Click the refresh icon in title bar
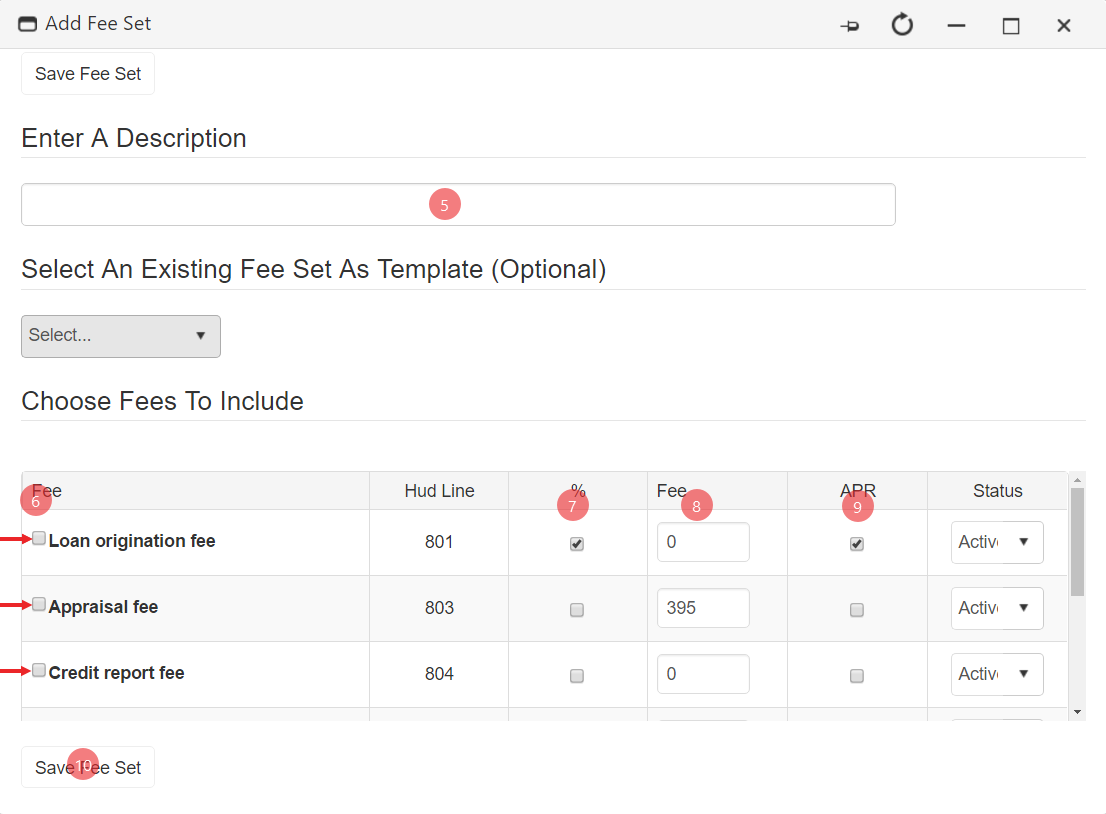 pyautogui.click(x=902, y=25)
